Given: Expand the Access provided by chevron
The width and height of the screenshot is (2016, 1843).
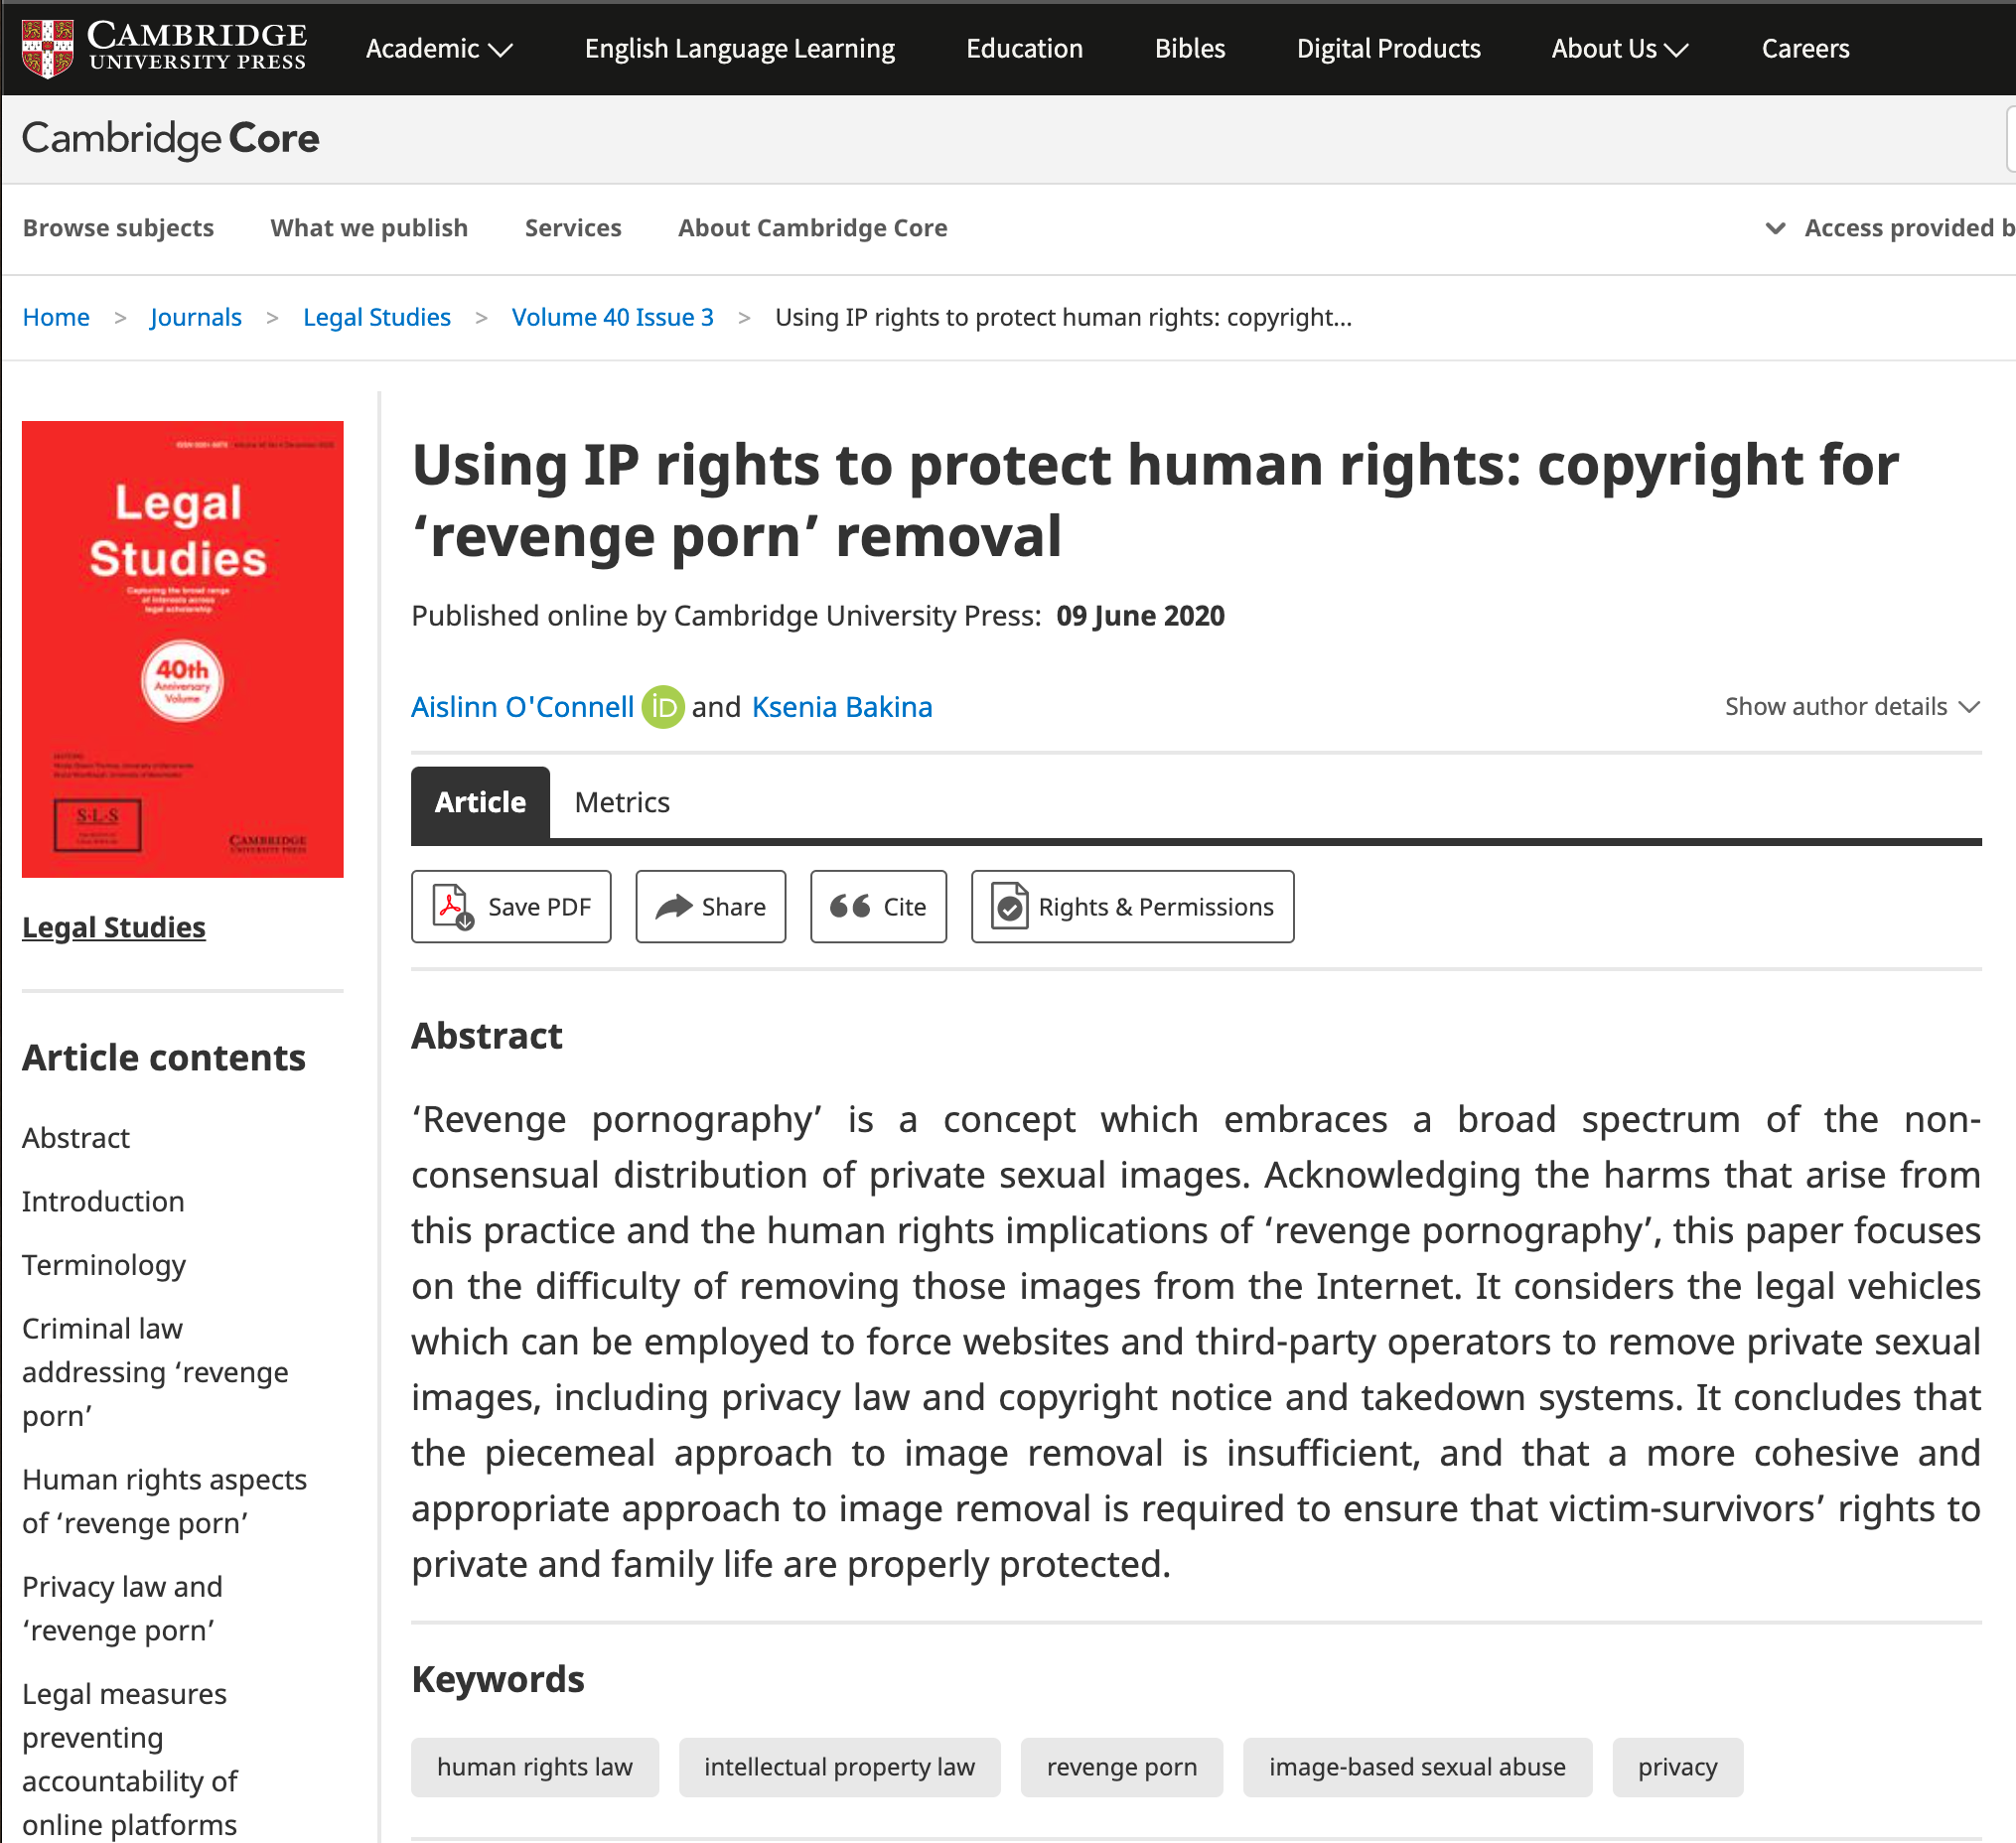Looking at the screenshot, I should pyautogui.click(x=1775, y=228).
